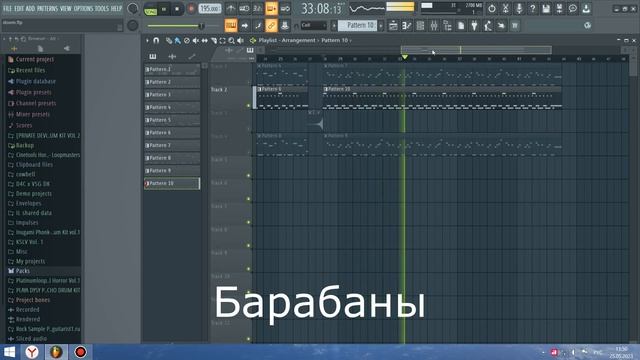Expand Current project in Browser
Image resolution: width=640 pixels, height=360 pixels.
click(x=35, y=60)
